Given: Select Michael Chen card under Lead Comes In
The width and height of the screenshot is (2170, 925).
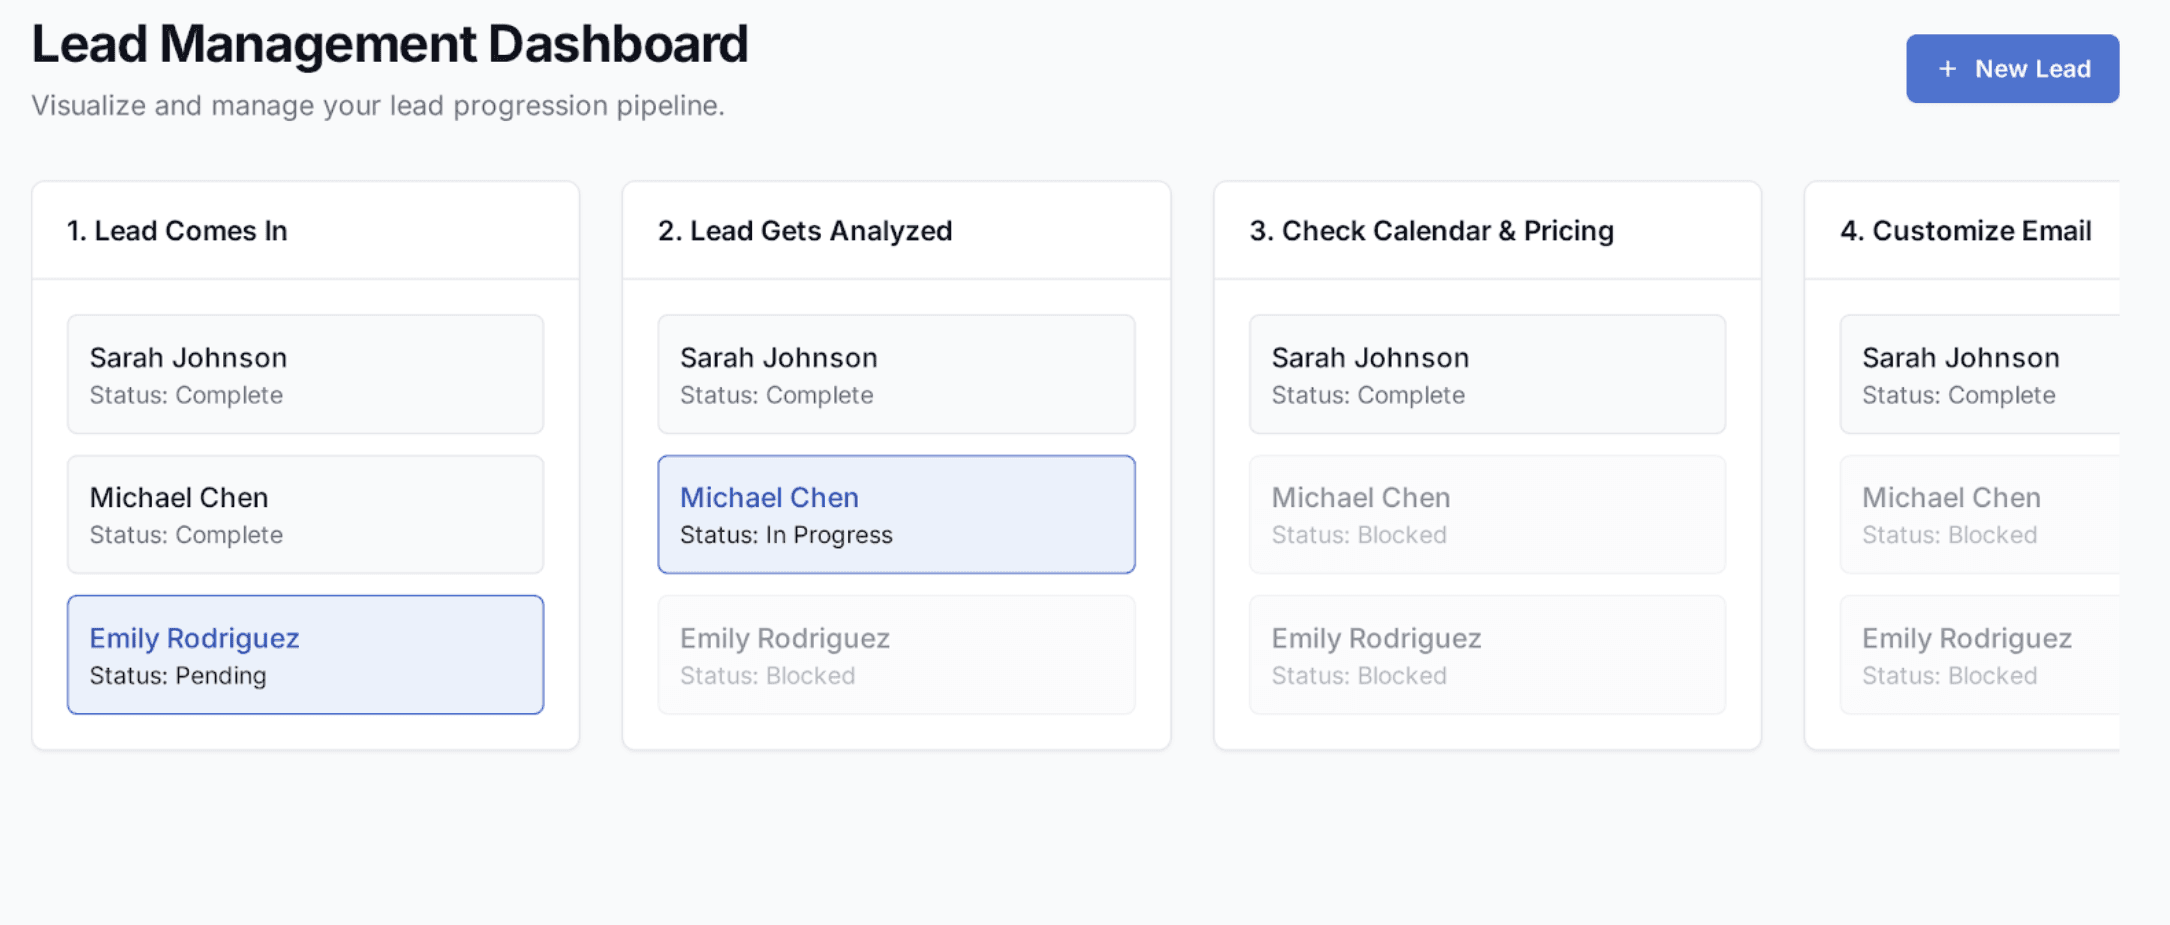Looking at the screenshot, I should coord(305,515).
